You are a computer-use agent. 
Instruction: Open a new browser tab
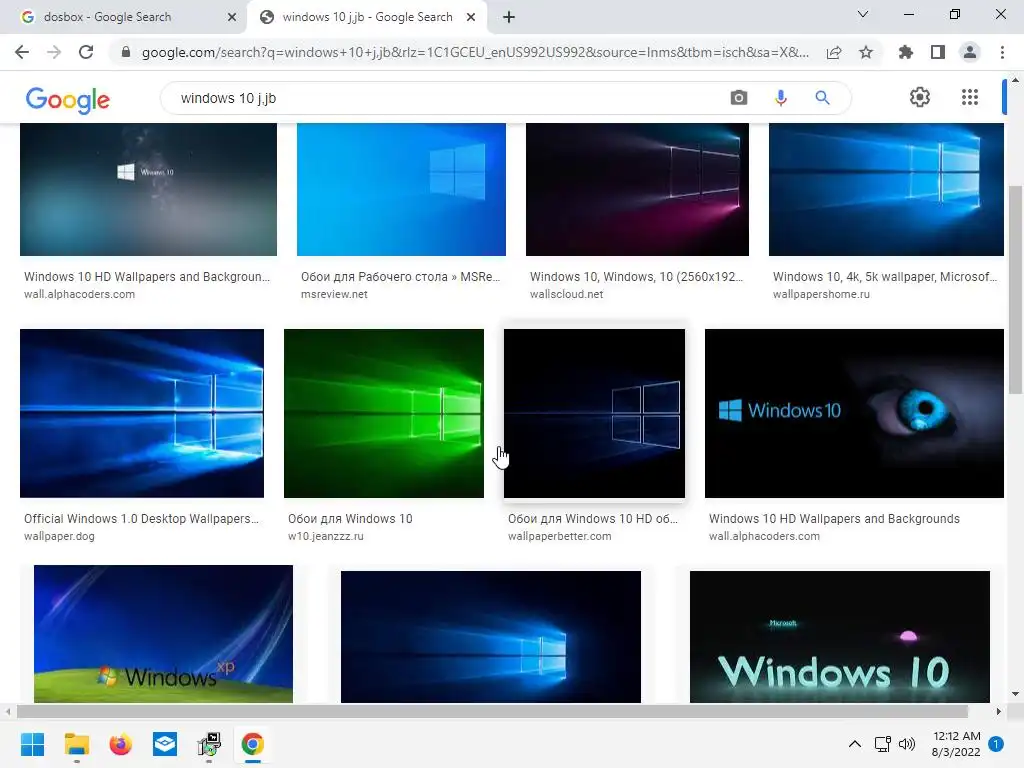pyautogui.click(x=509, y=17)
